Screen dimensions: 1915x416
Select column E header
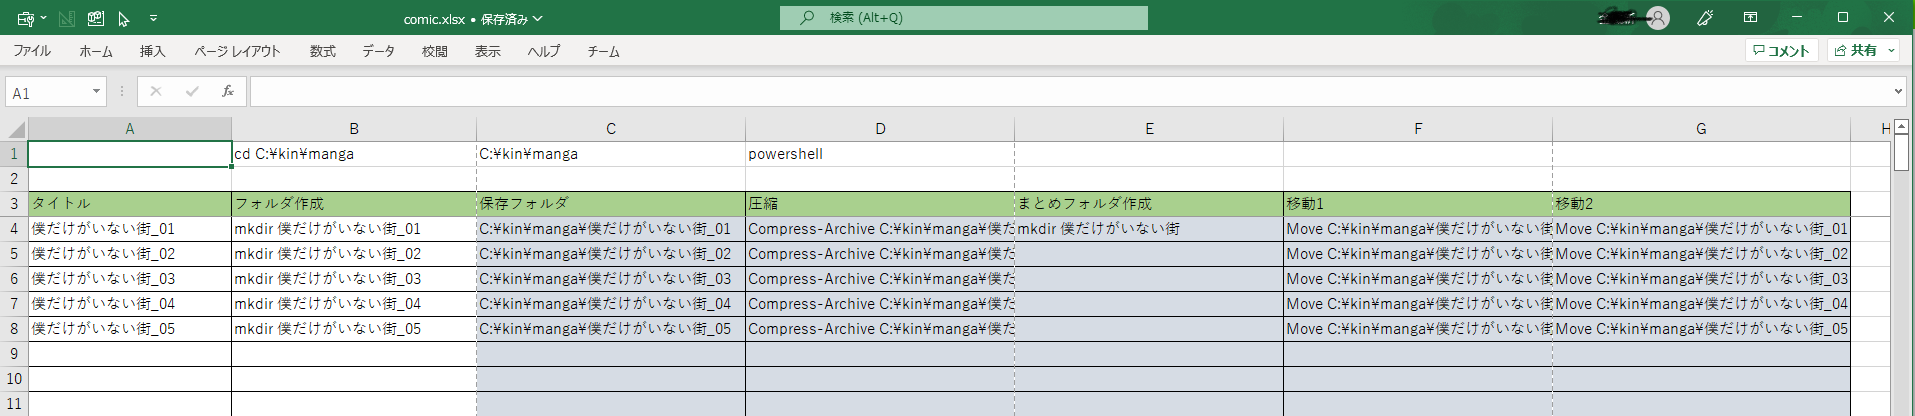pos(1149,129)
